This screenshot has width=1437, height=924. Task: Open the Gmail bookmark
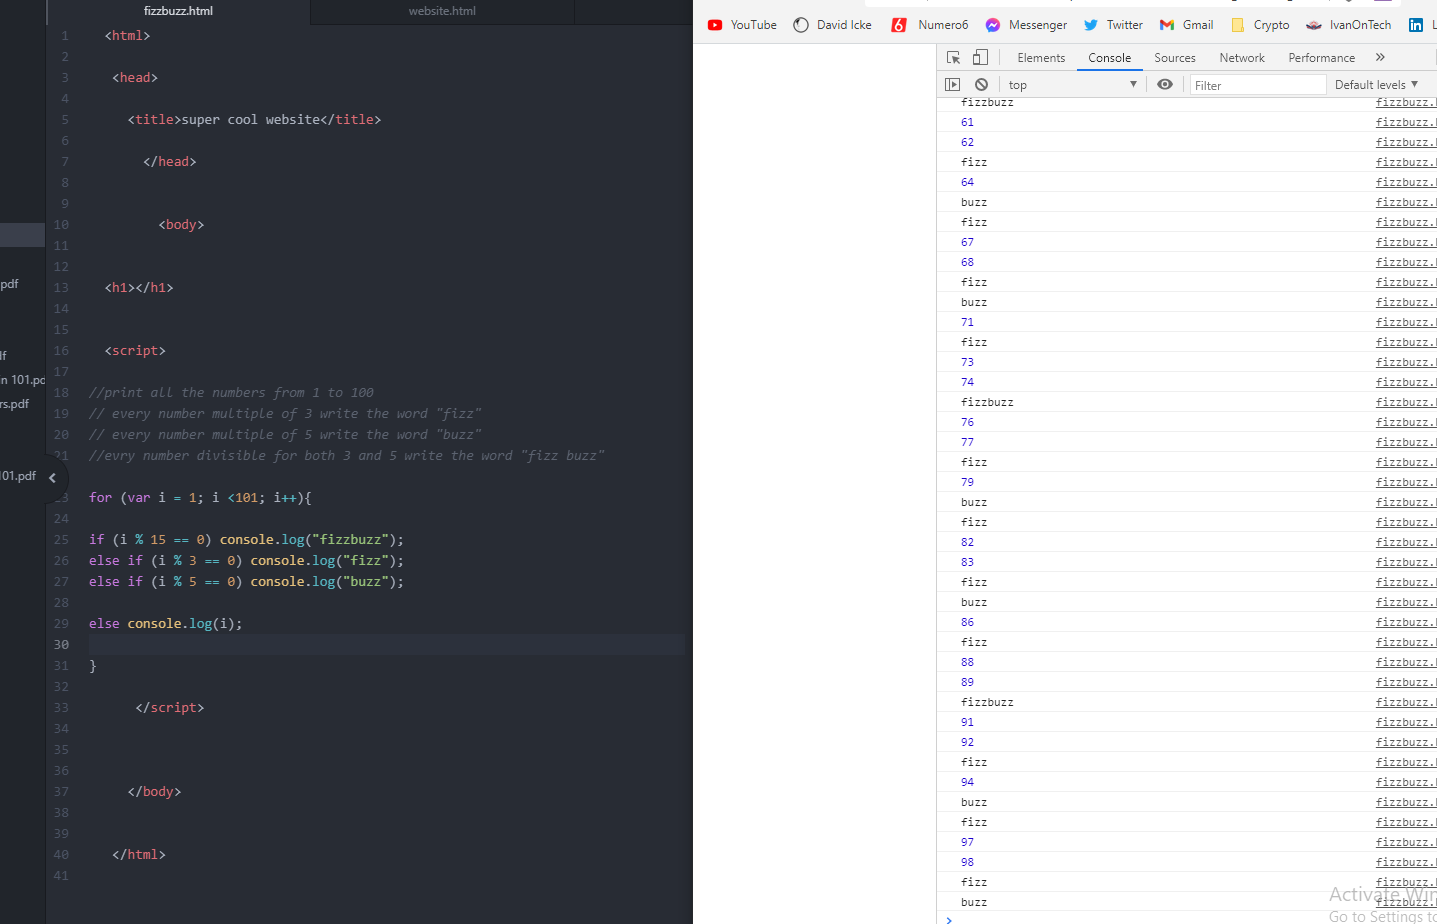(1187, 25)
